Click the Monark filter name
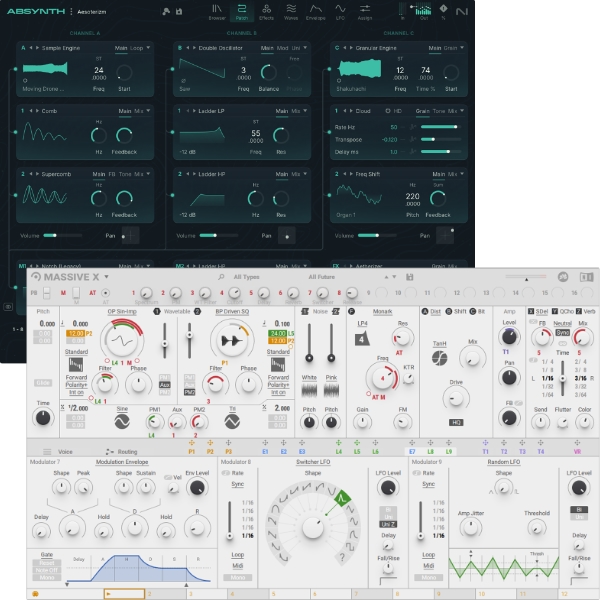 coord(382,311)
